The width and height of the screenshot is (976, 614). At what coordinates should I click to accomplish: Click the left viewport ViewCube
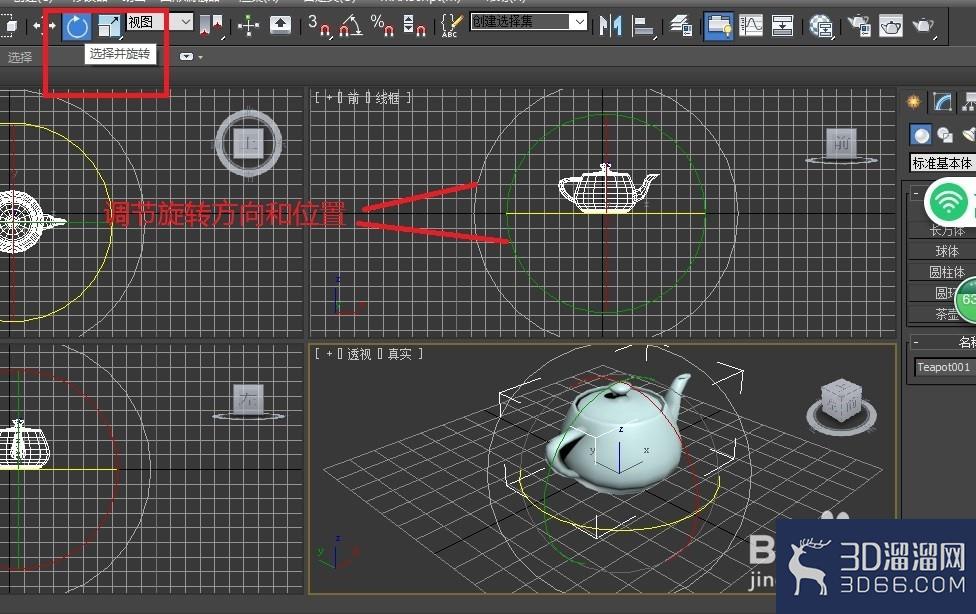[x=248, y=402]
